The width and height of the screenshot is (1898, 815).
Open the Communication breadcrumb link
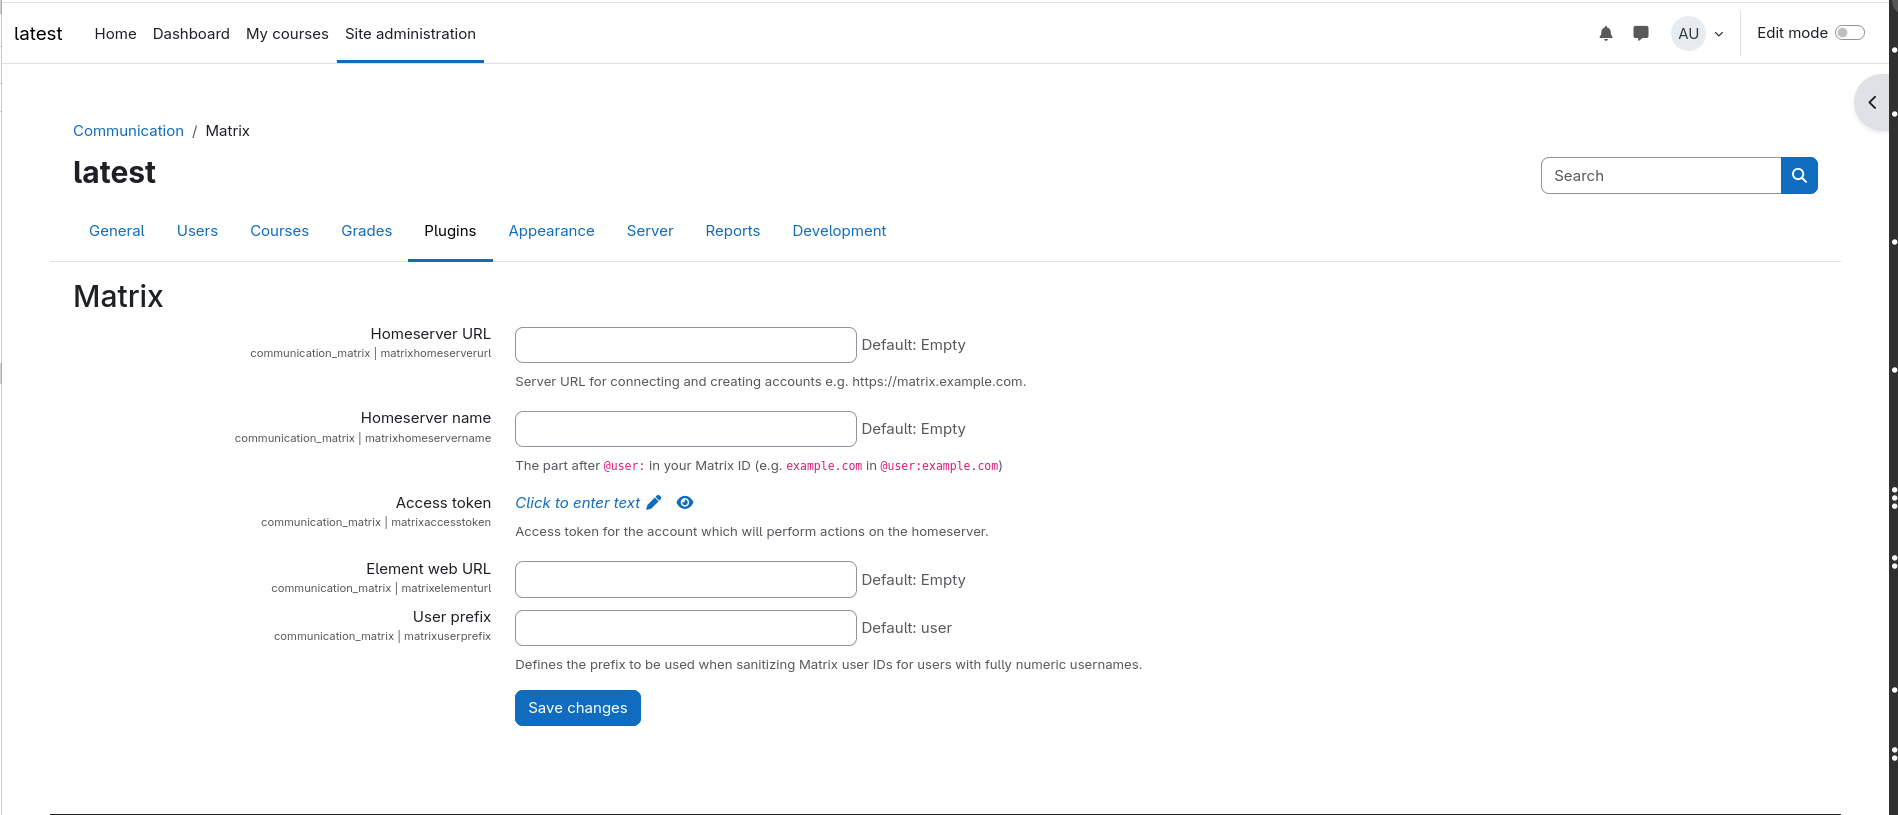point(128,131)
